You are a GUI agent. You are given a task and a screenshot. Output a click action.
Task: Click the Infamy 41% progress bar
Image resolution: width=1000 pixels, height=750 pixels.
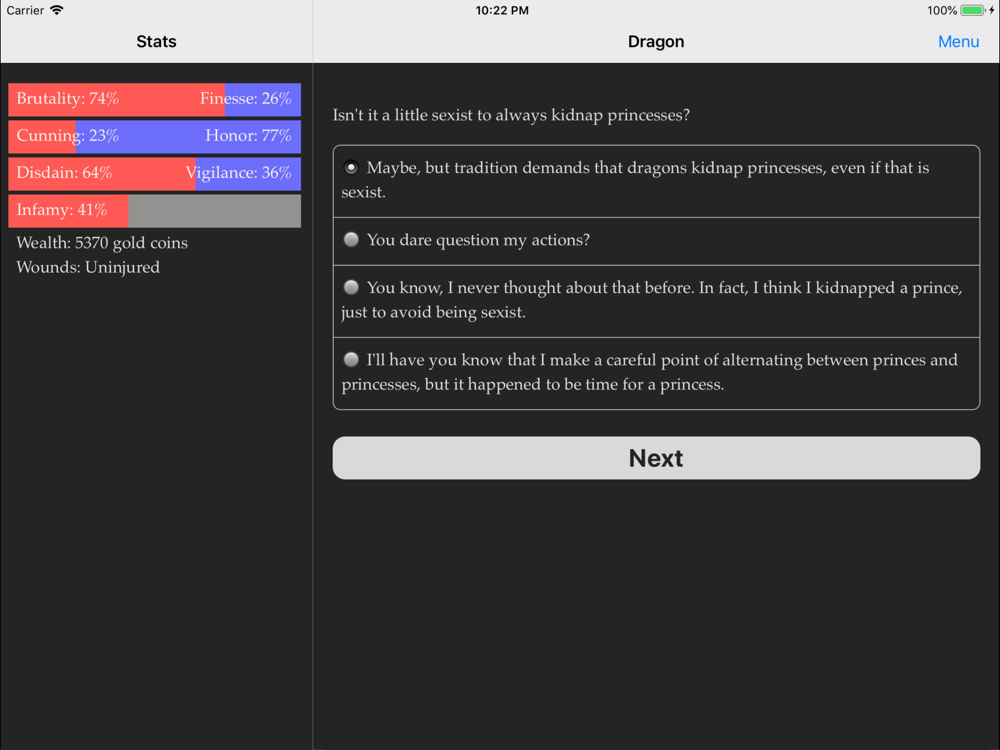pos(154,210)
